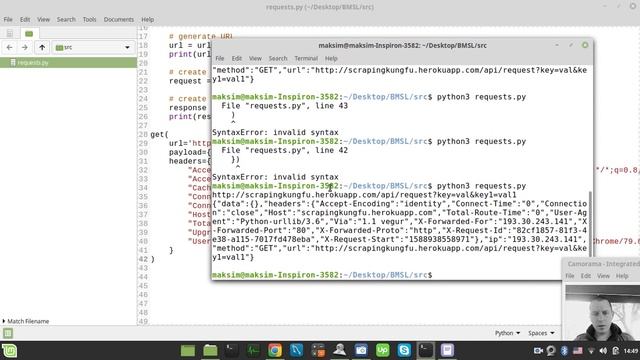Open Google Chrome from taskbar

[x=275, y=351]
